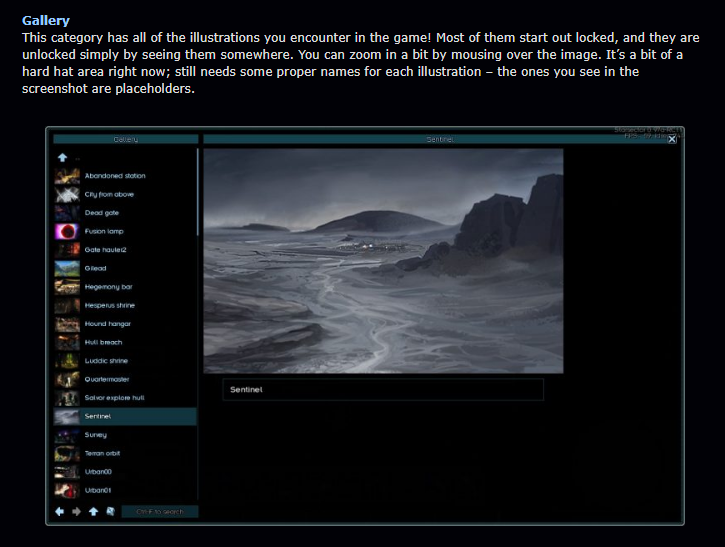725x547 pixels.
Task: Open the City from above illustration
Action: coord(109,194)
